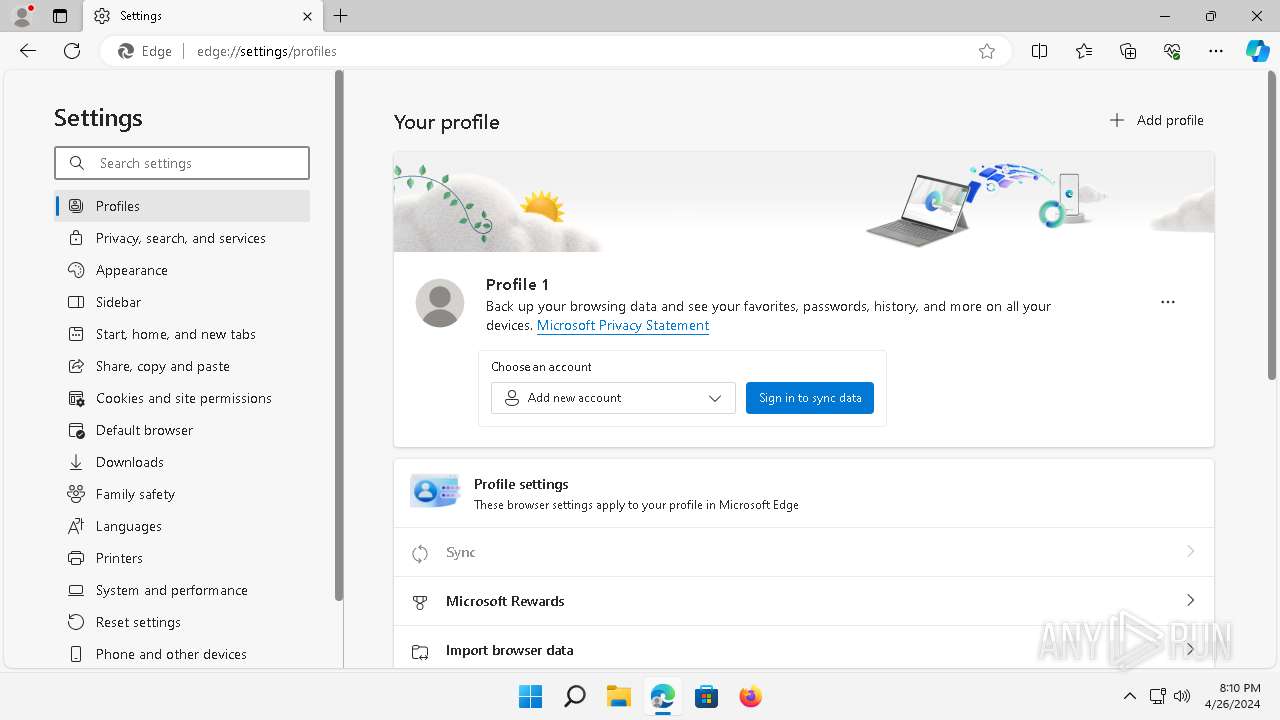Screen dimensions: 1280x720
Task: Open Reset settings section
Action: 182,622
